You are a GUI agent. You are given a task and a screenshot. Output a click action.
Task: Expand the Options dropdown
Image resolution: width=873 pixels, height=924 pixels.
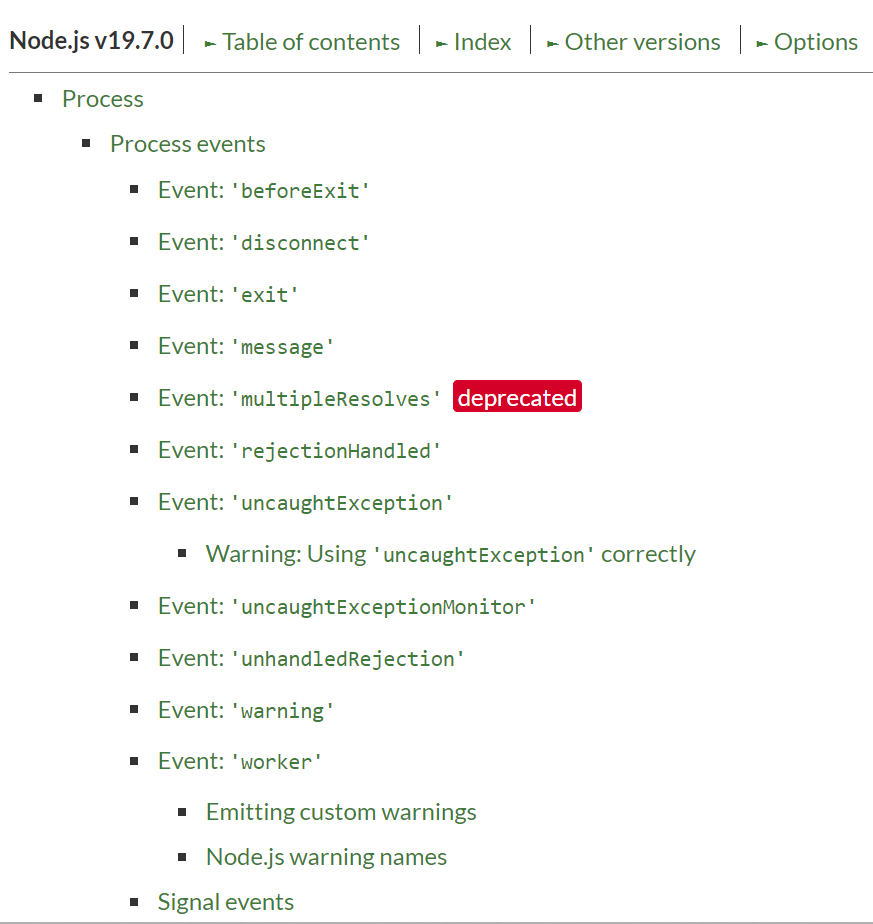click(807, 42)
